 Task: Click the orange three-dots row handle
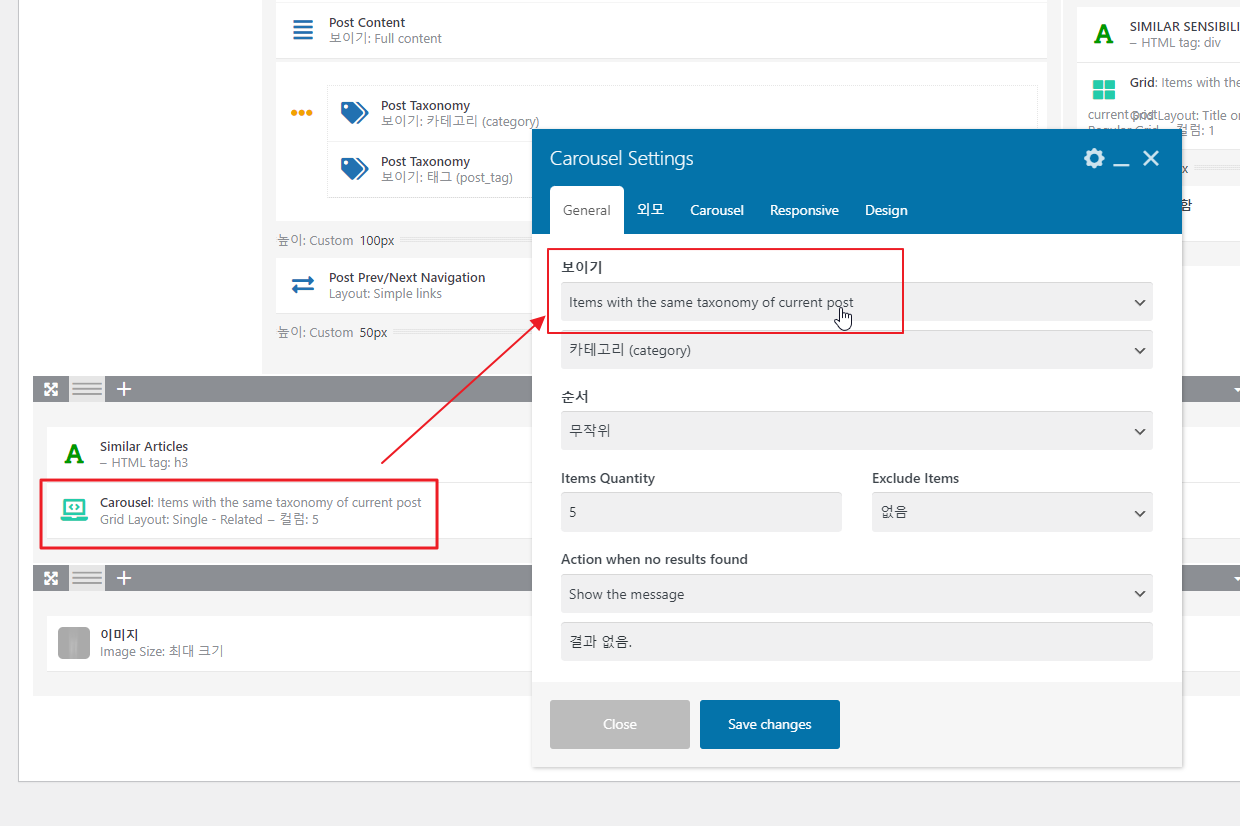[x=301, y=113]
